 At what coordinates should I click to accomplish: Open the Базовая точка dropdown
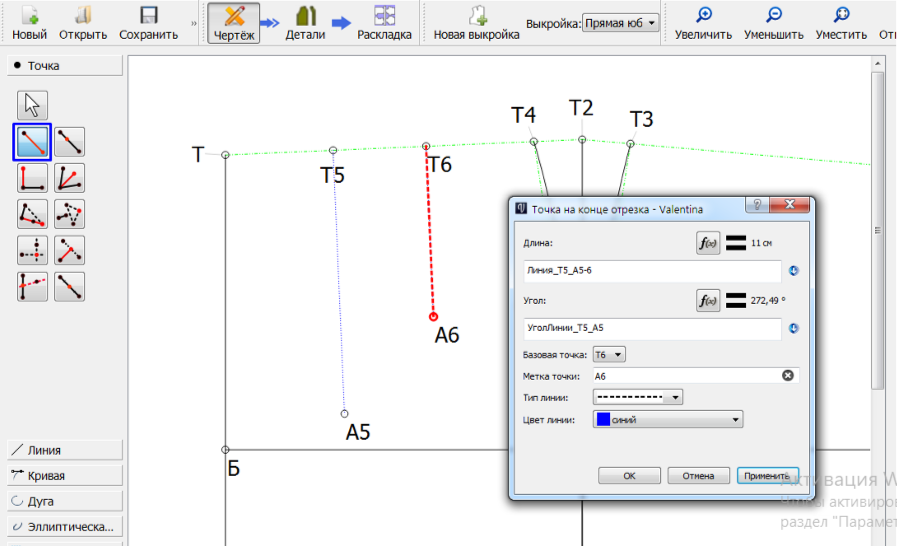609,354
